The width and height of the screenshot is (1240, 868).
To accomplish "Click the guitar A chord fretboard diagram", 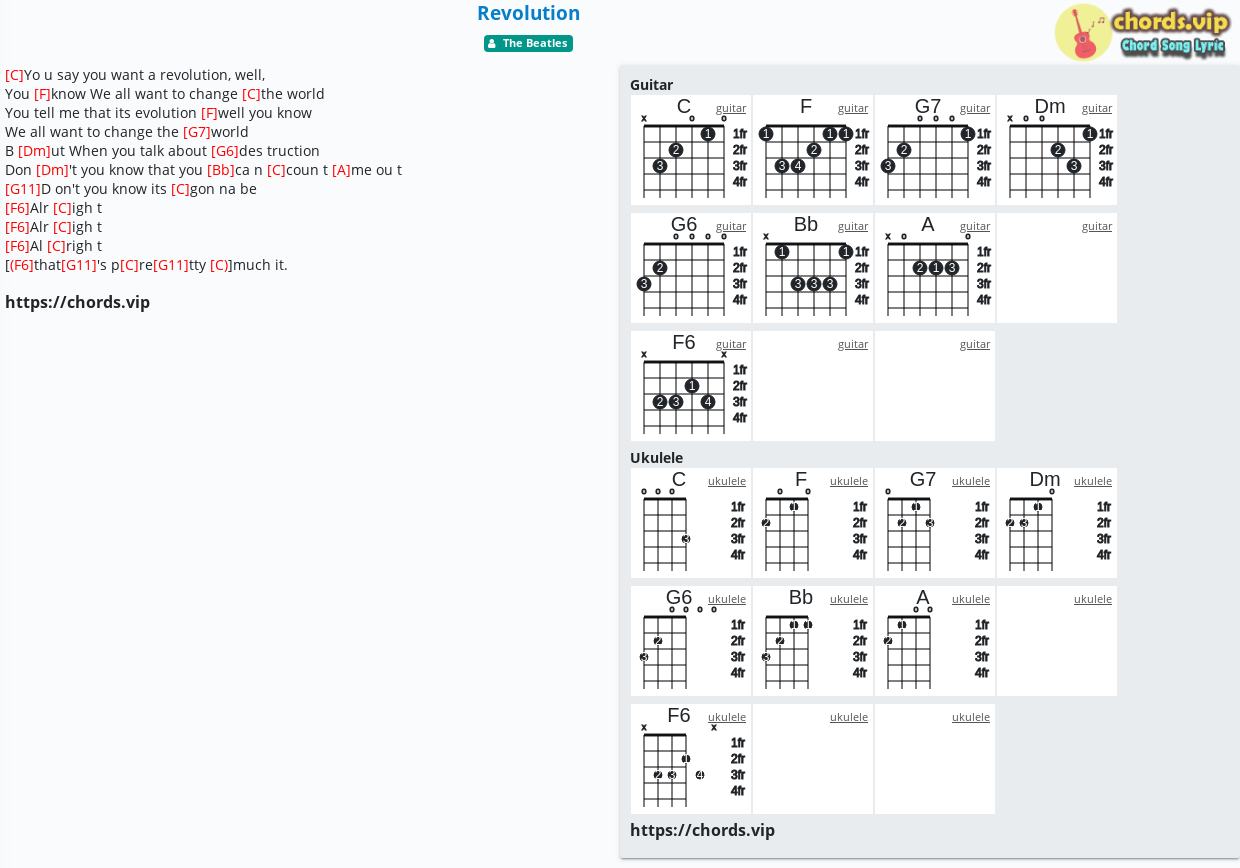I will point(935,268).
